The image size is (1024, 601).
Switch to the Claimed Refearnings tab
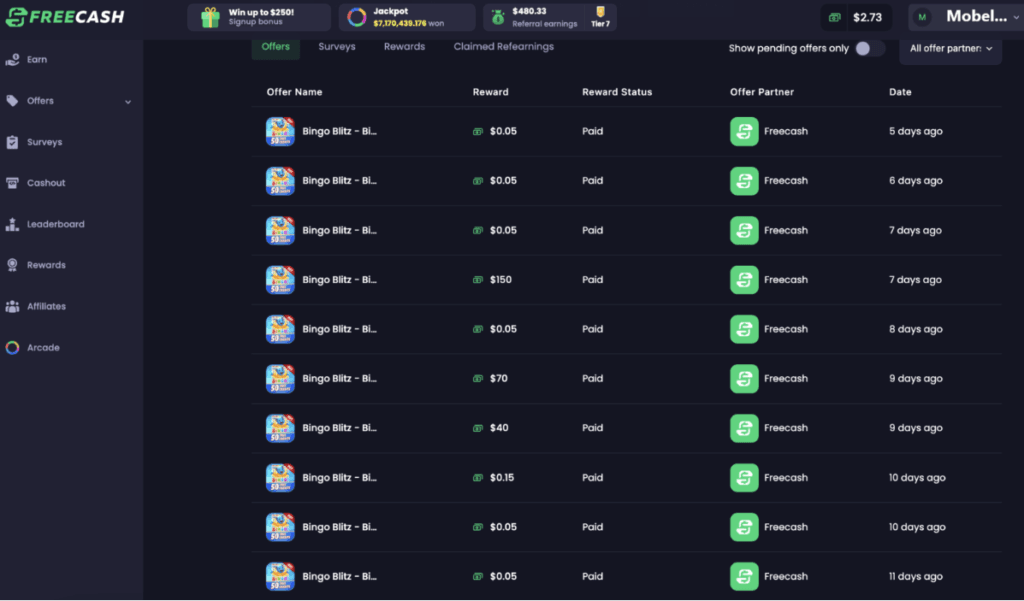point(504,47)
